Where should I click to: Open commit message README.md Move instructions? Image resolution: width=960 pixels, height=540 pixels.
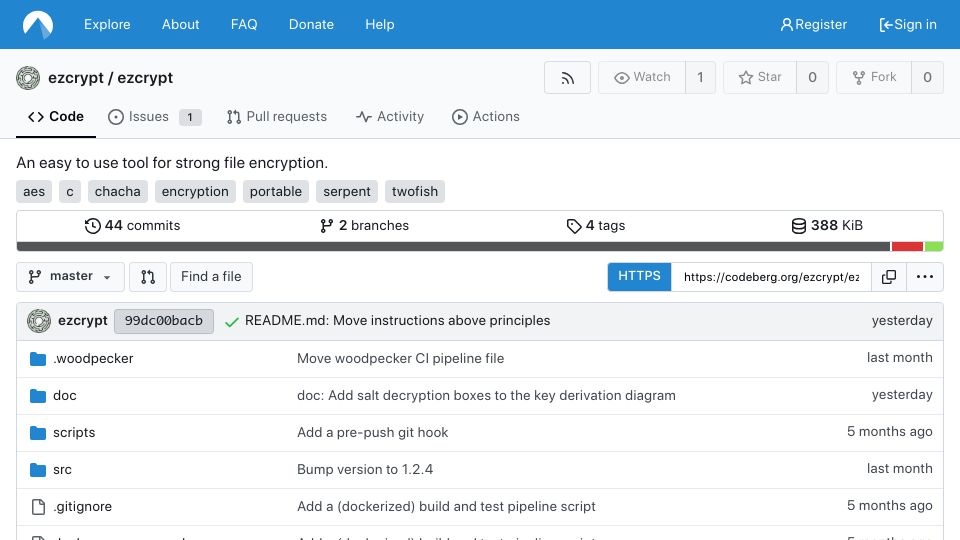coord(397,321)
